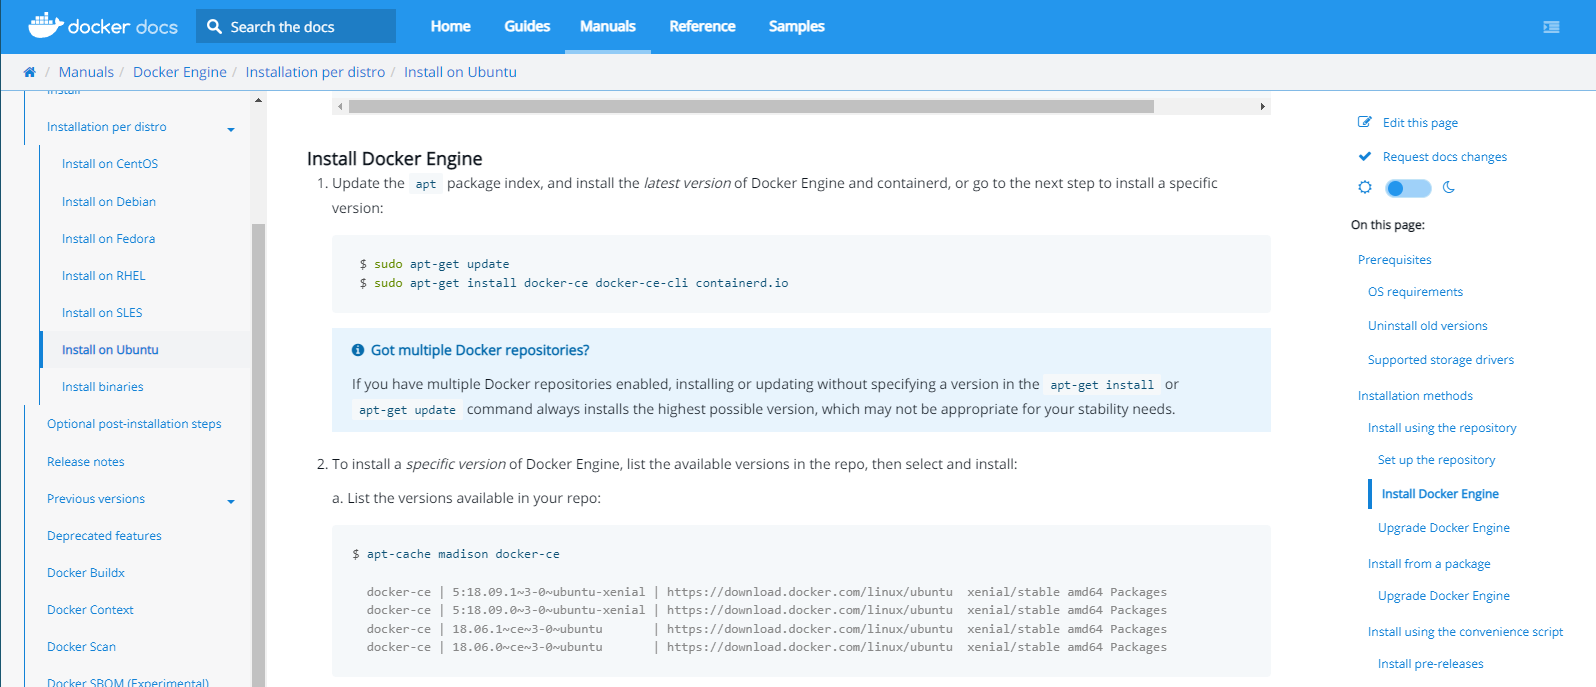The image size is (1596, 687).
Task: Jump to Prerequisites section
Action: click(x=1395, y=260)
